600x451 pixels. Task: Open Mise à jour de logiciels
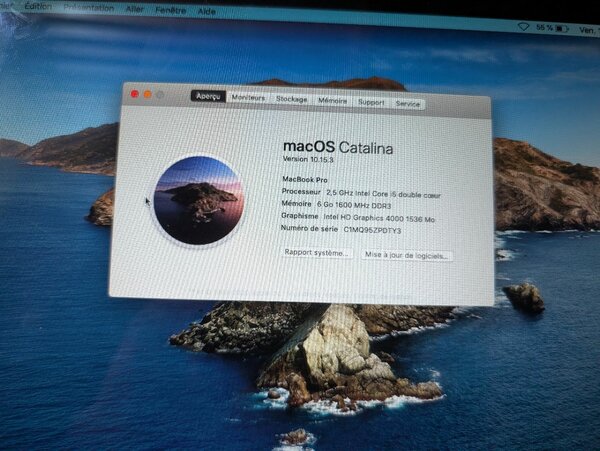406,255
